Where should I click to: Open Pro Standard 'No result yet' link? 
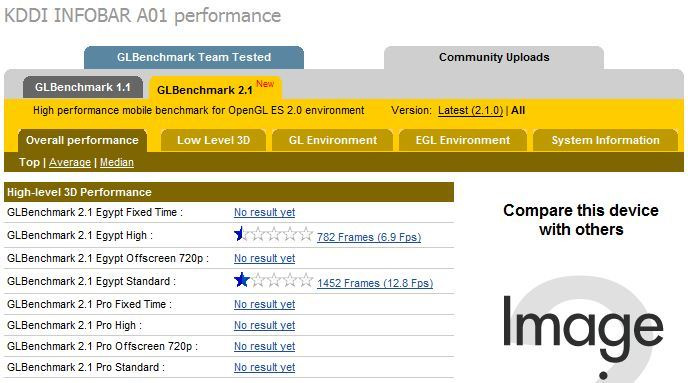[x=264, y=368]
